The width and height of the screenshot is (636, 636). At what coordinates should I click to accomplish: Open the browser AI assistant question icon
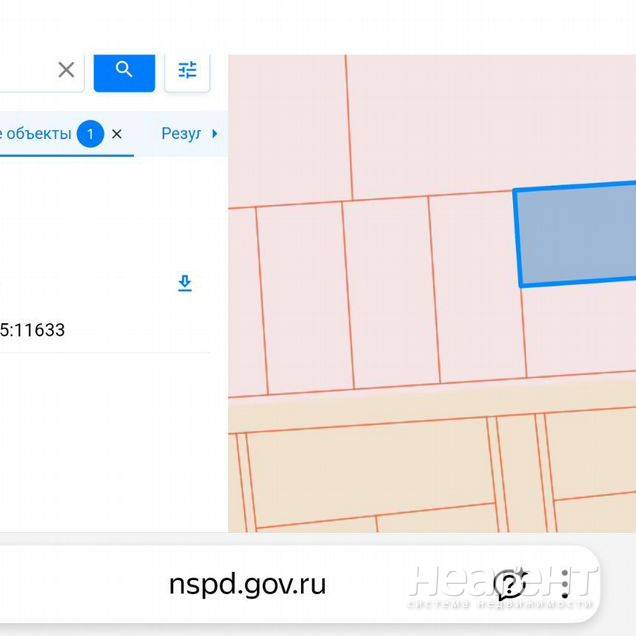[x=510, y=584]
